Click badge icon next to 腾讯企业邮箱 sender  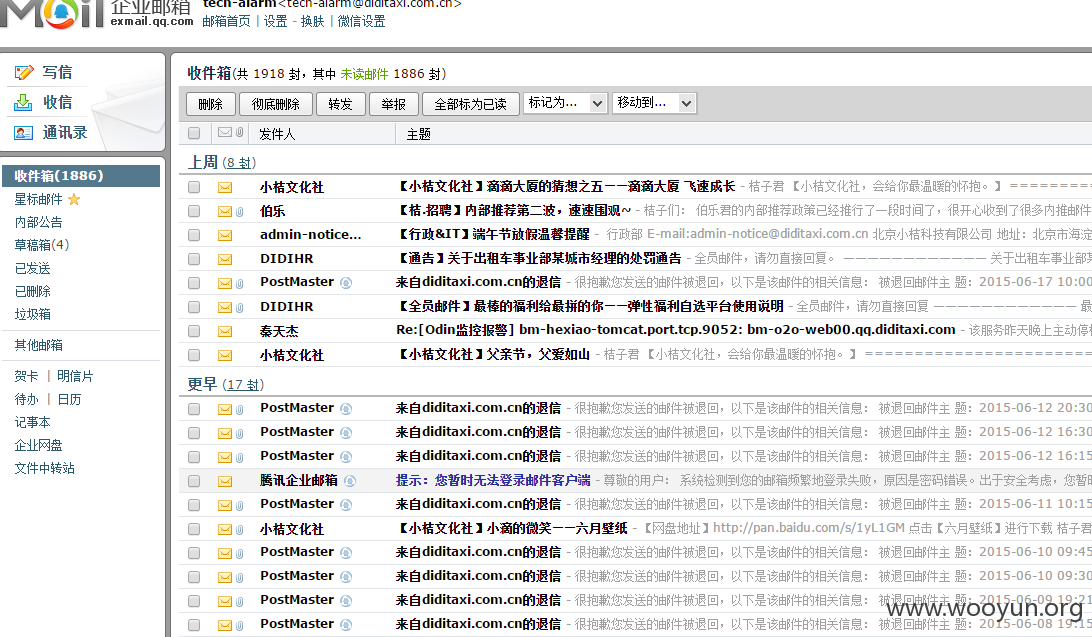tap(350, 481)
